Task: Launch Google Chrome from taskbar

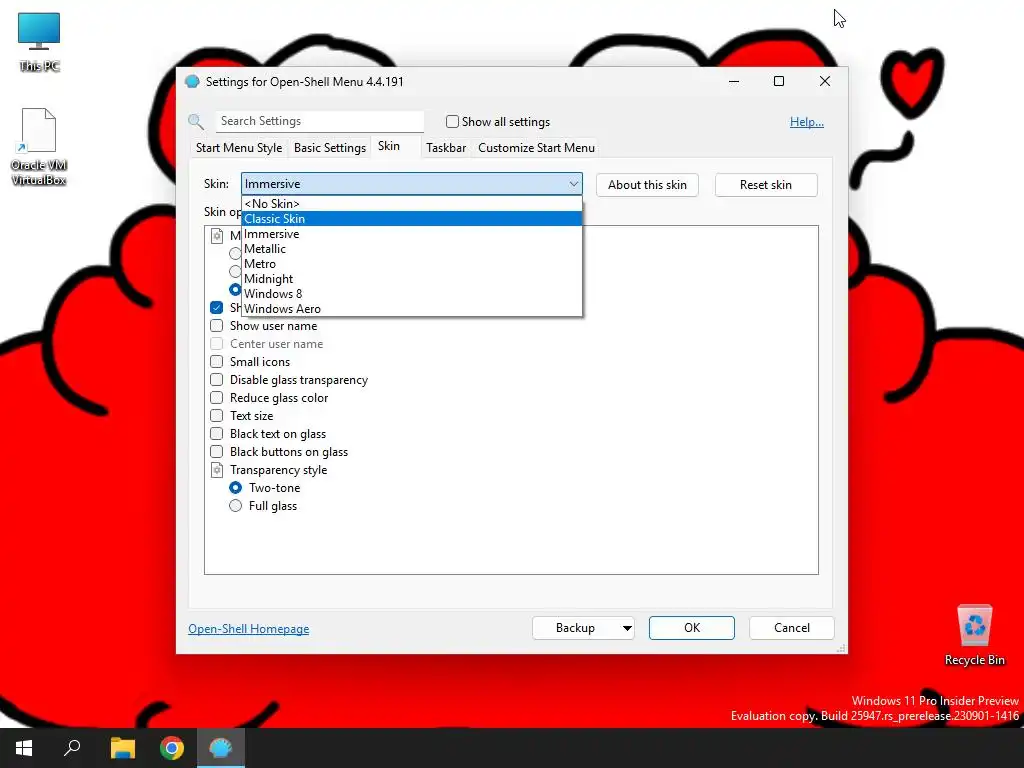Action: [172, 748]
